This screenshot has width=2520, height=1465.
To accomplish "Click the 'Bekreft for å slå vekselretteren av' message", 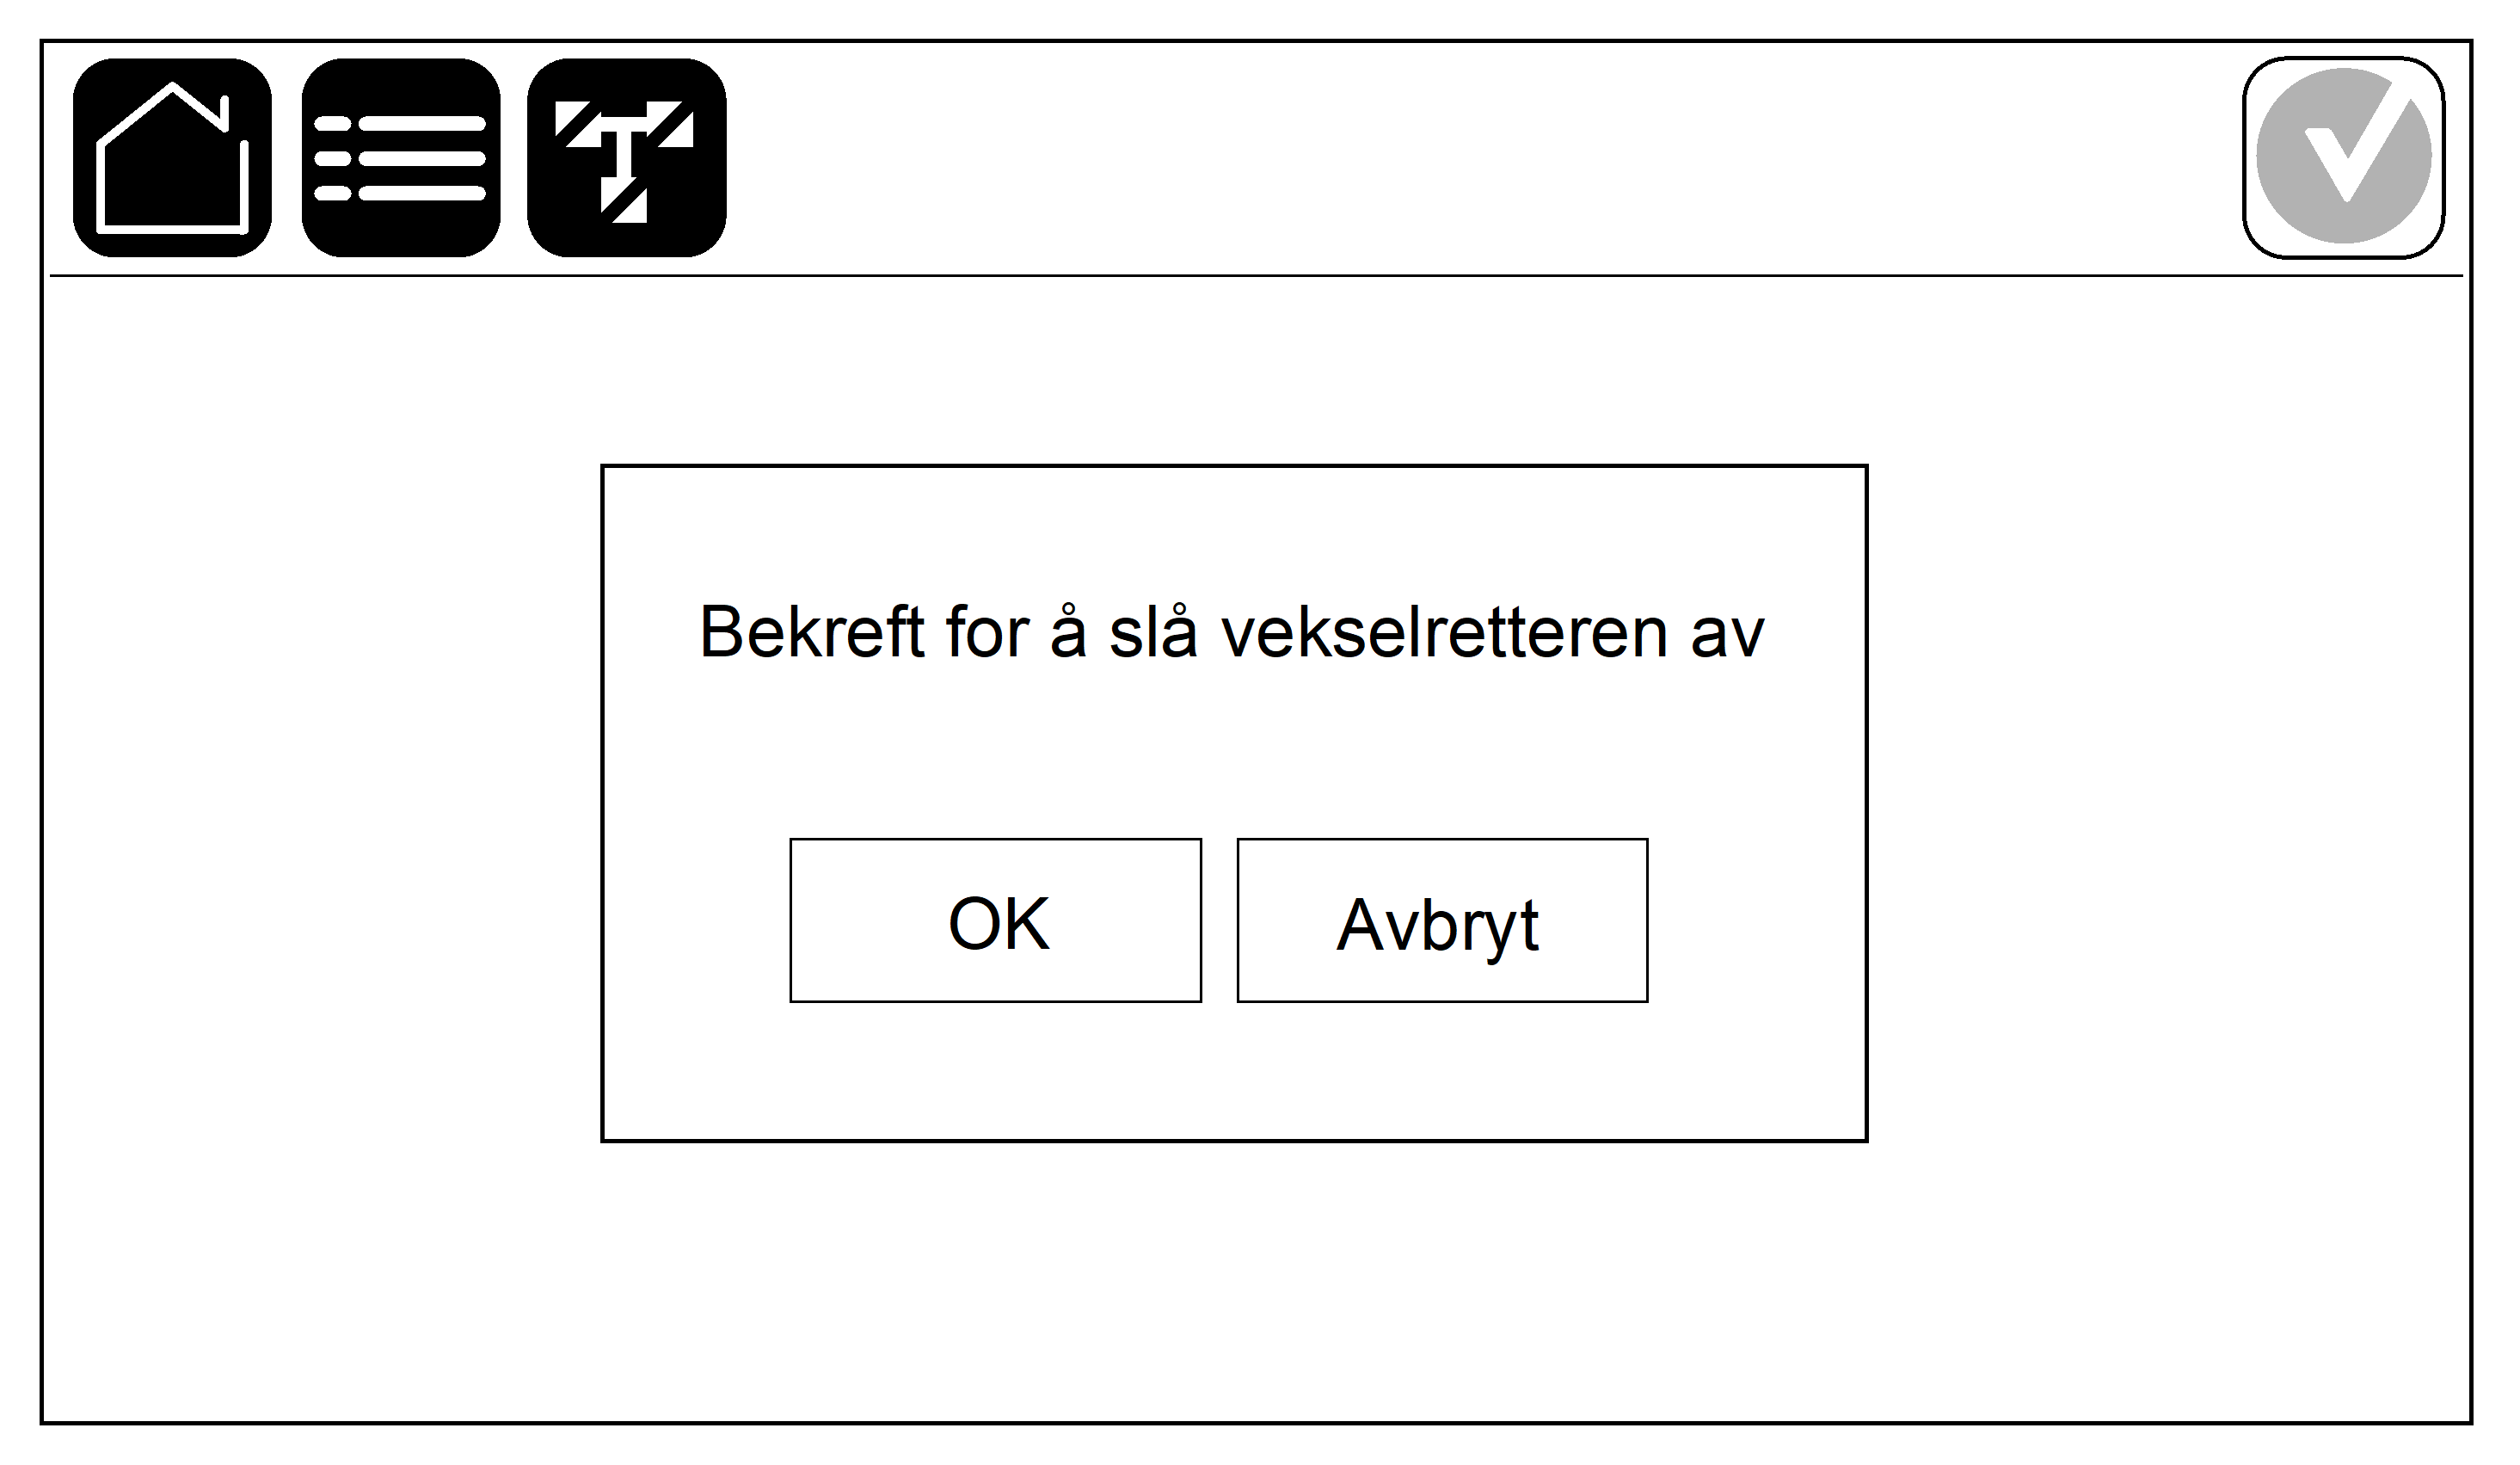I will point(1232,632).
